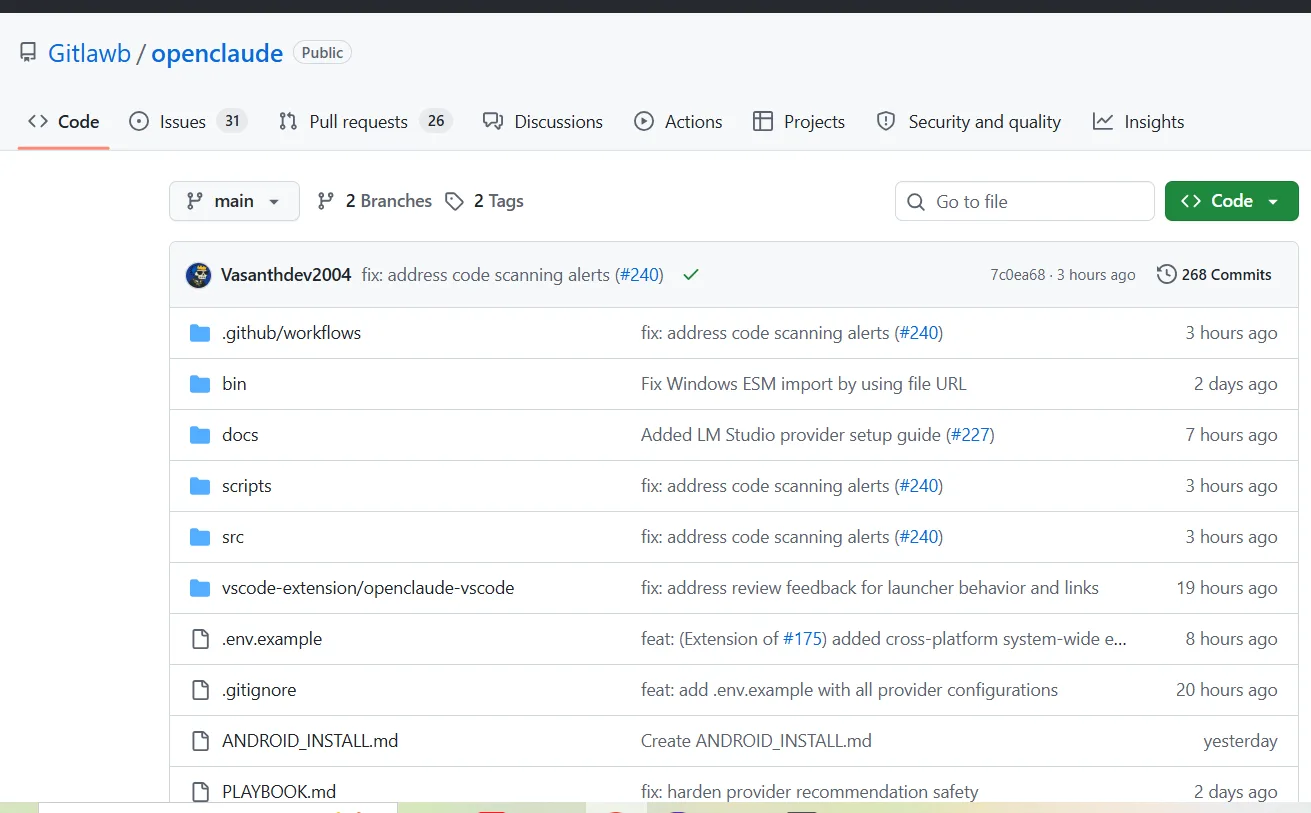Open the ANDROID_INSTALL.md file
1311x813 pixels.
pos(310,741)
